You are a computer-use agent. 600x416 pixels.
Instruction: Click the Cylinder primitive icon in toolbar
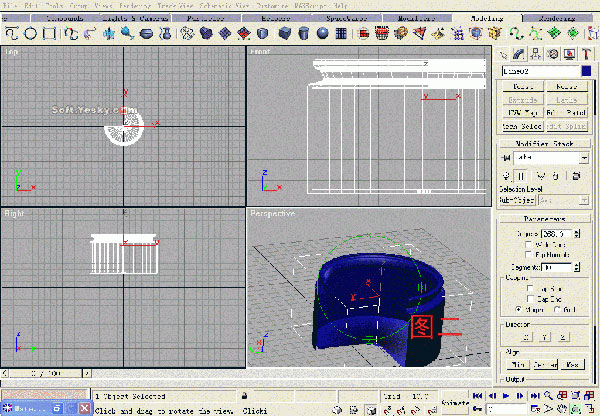coord(304,34)
